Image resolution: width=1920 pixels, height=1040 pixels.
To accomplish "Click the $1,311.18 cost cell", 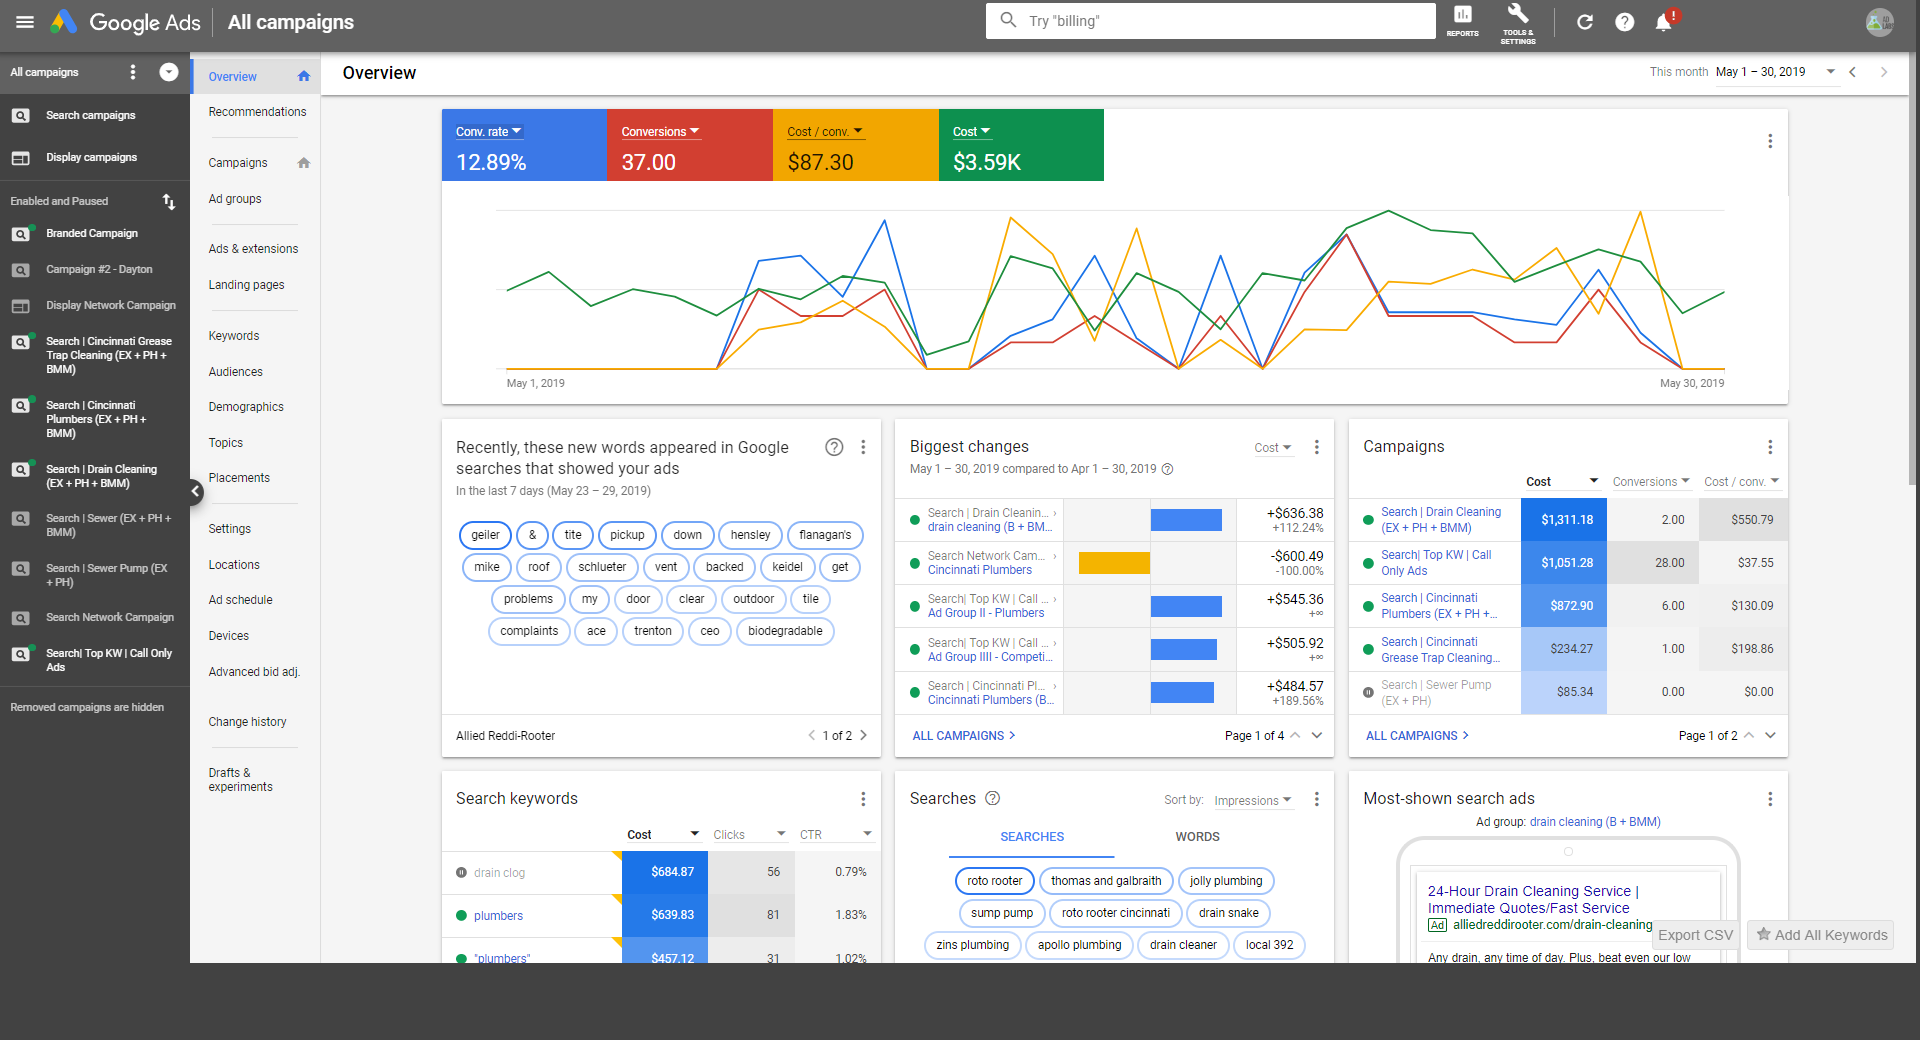I will click(x=1564, y=520).
